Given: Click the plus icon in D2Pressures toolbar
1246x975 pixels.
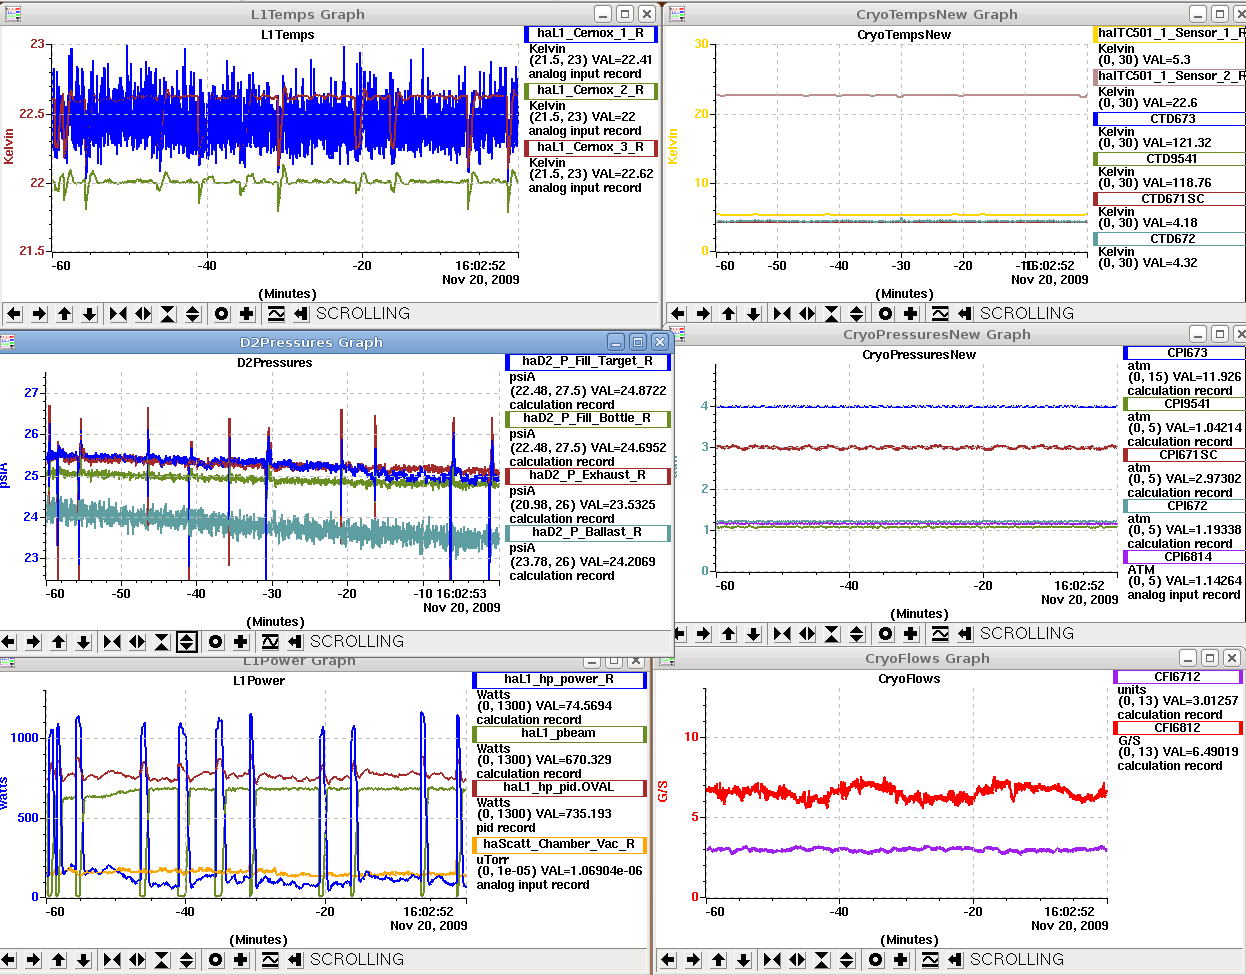Looking at the screenshot, I should [240, 642].
